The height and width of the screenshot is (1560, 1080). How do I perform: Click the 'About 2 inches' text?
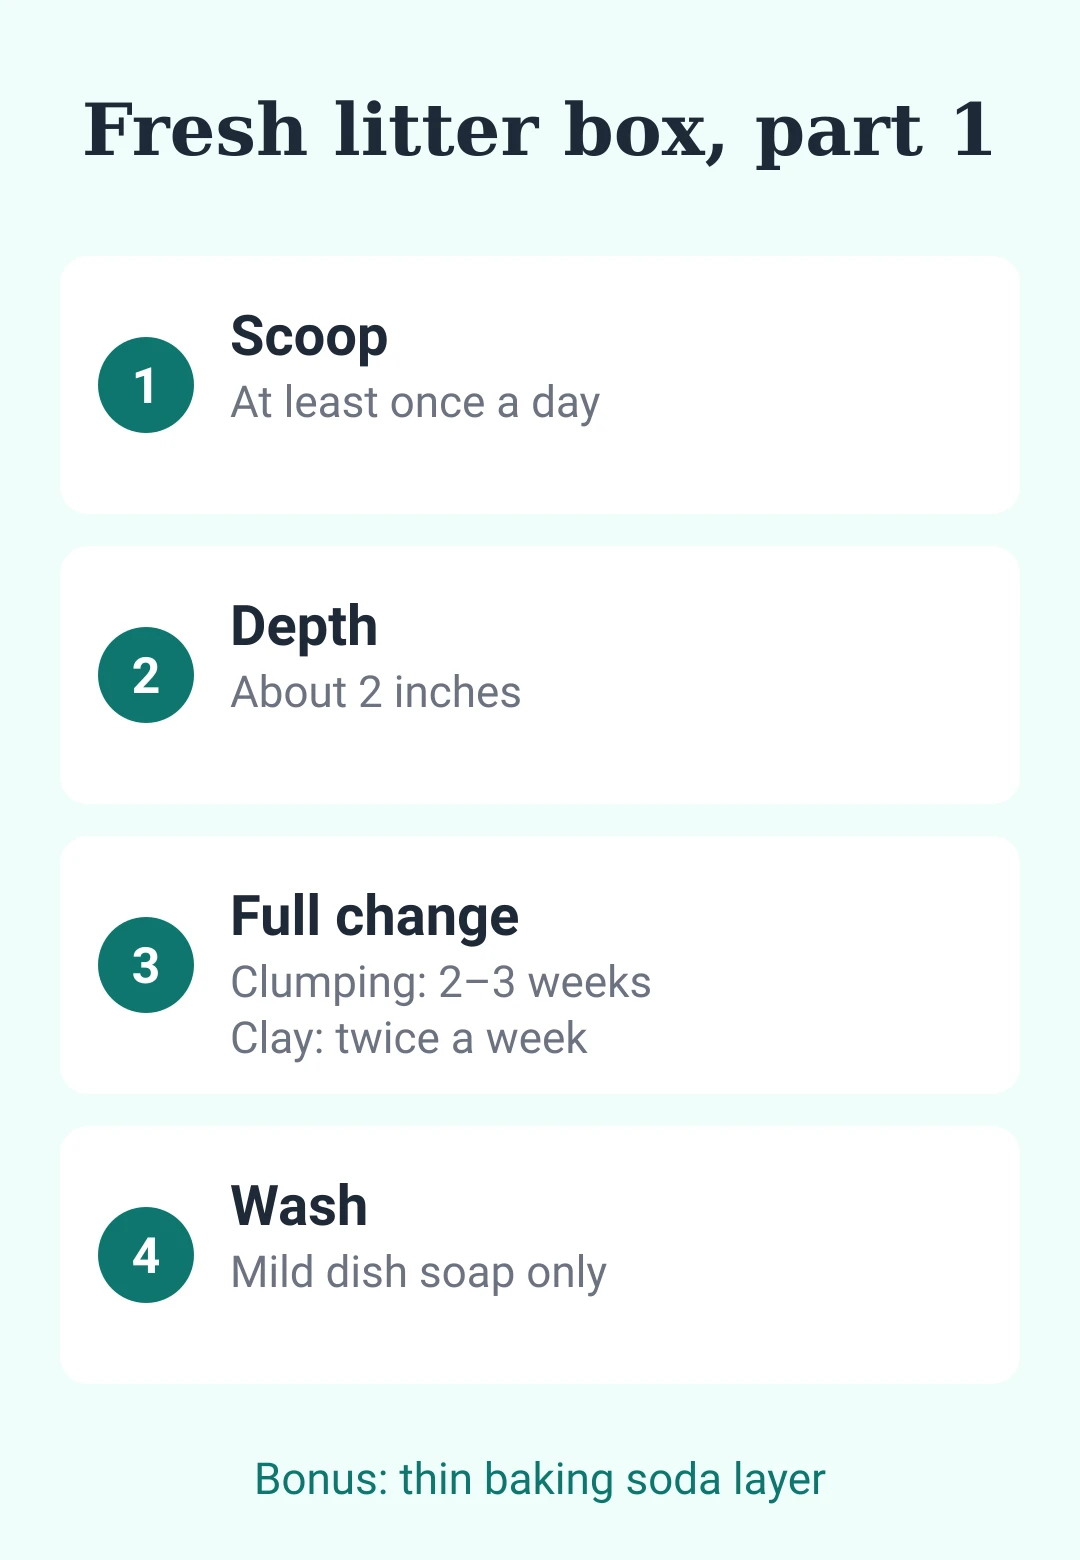coord(376,692)
